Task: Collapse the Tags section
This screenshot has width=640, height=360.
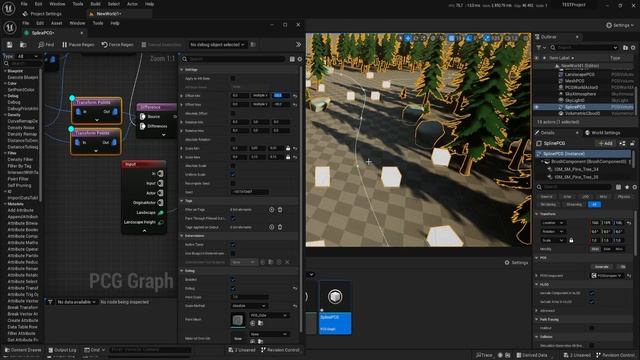Action: tap(182, 201)
